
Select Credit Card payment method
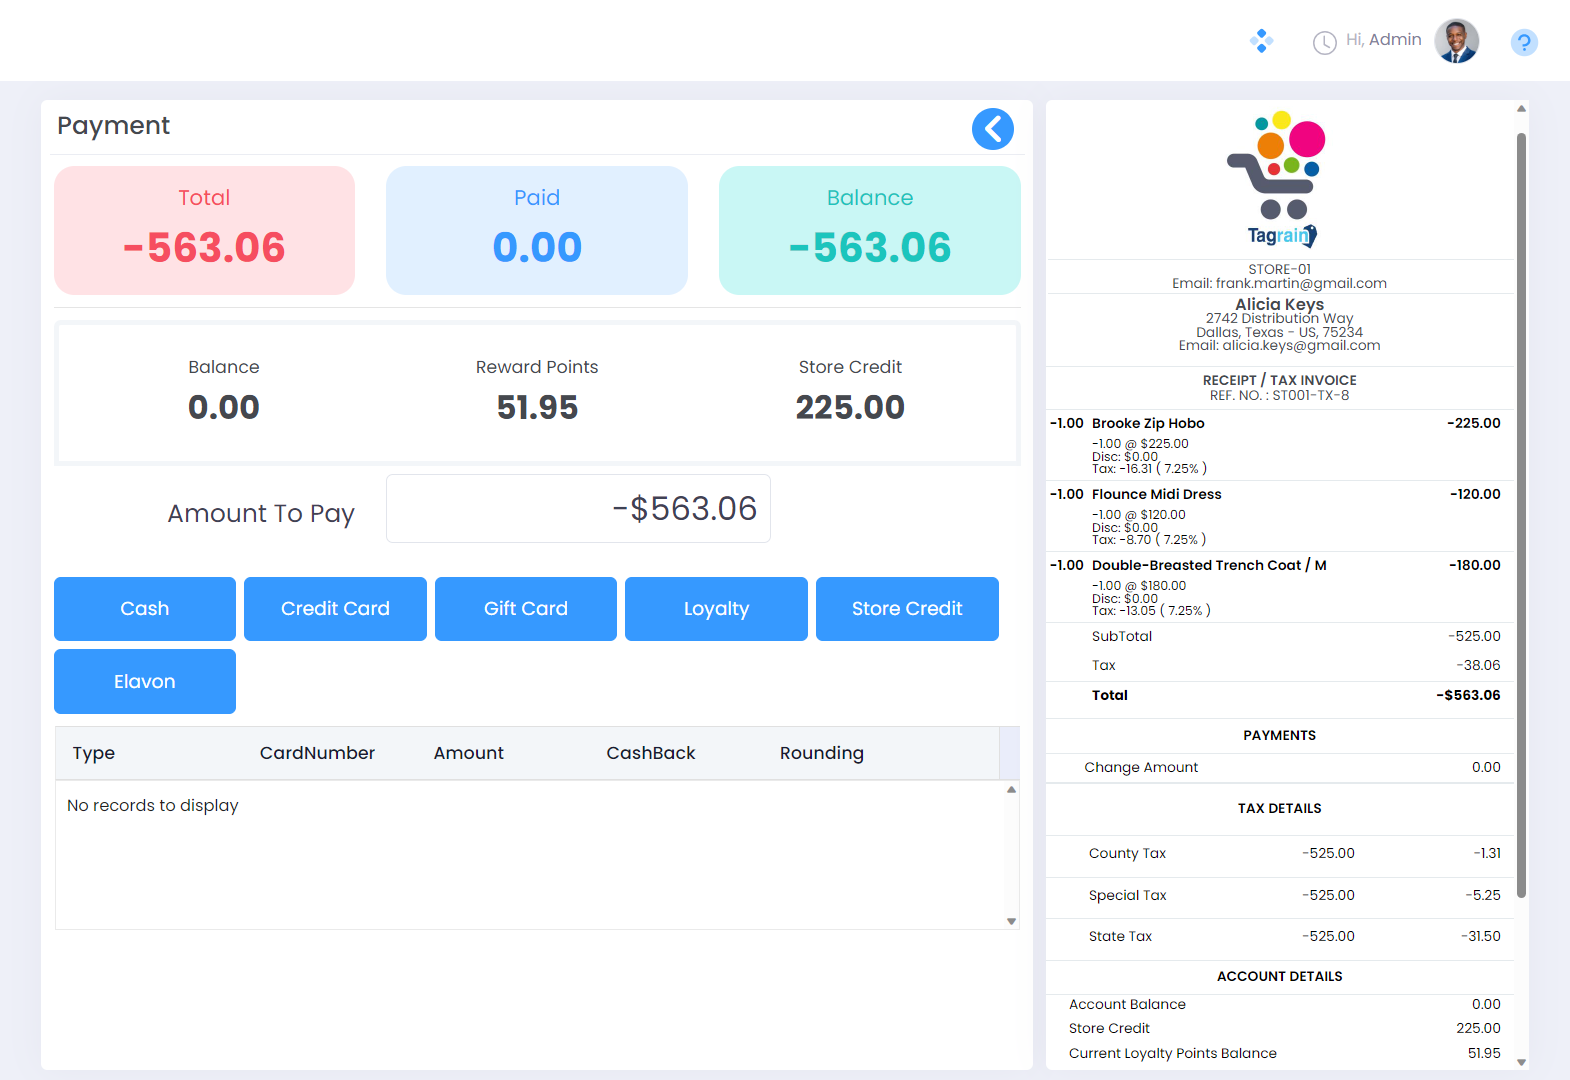(335, 609)
